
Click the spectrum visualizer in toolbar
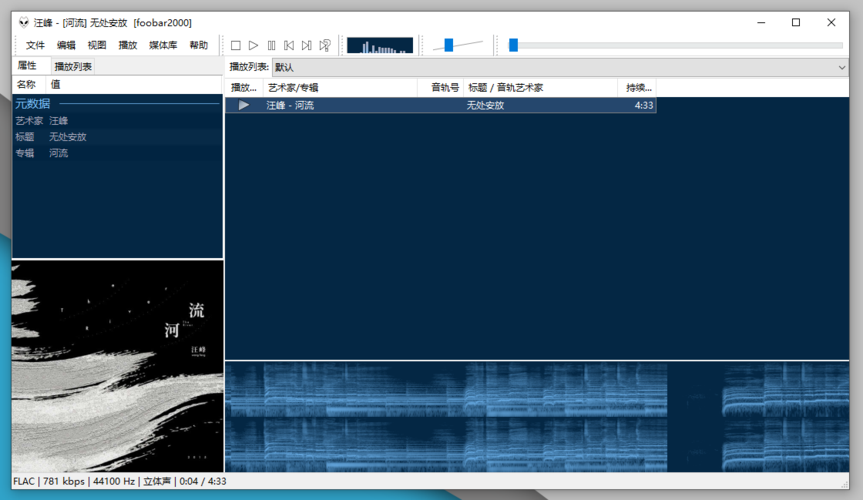click(380, 45)
